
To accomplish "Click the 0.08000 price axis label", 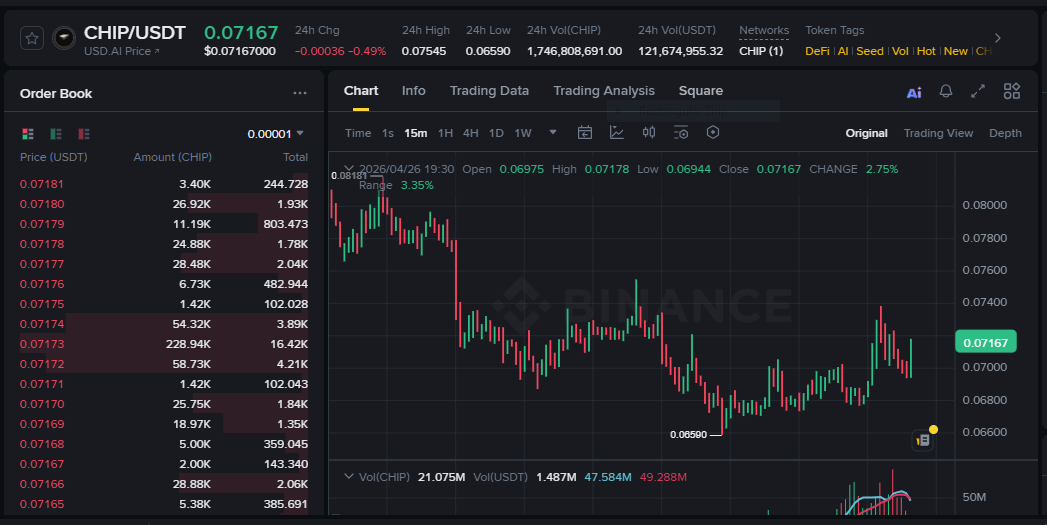I will (x=984, y=205).
